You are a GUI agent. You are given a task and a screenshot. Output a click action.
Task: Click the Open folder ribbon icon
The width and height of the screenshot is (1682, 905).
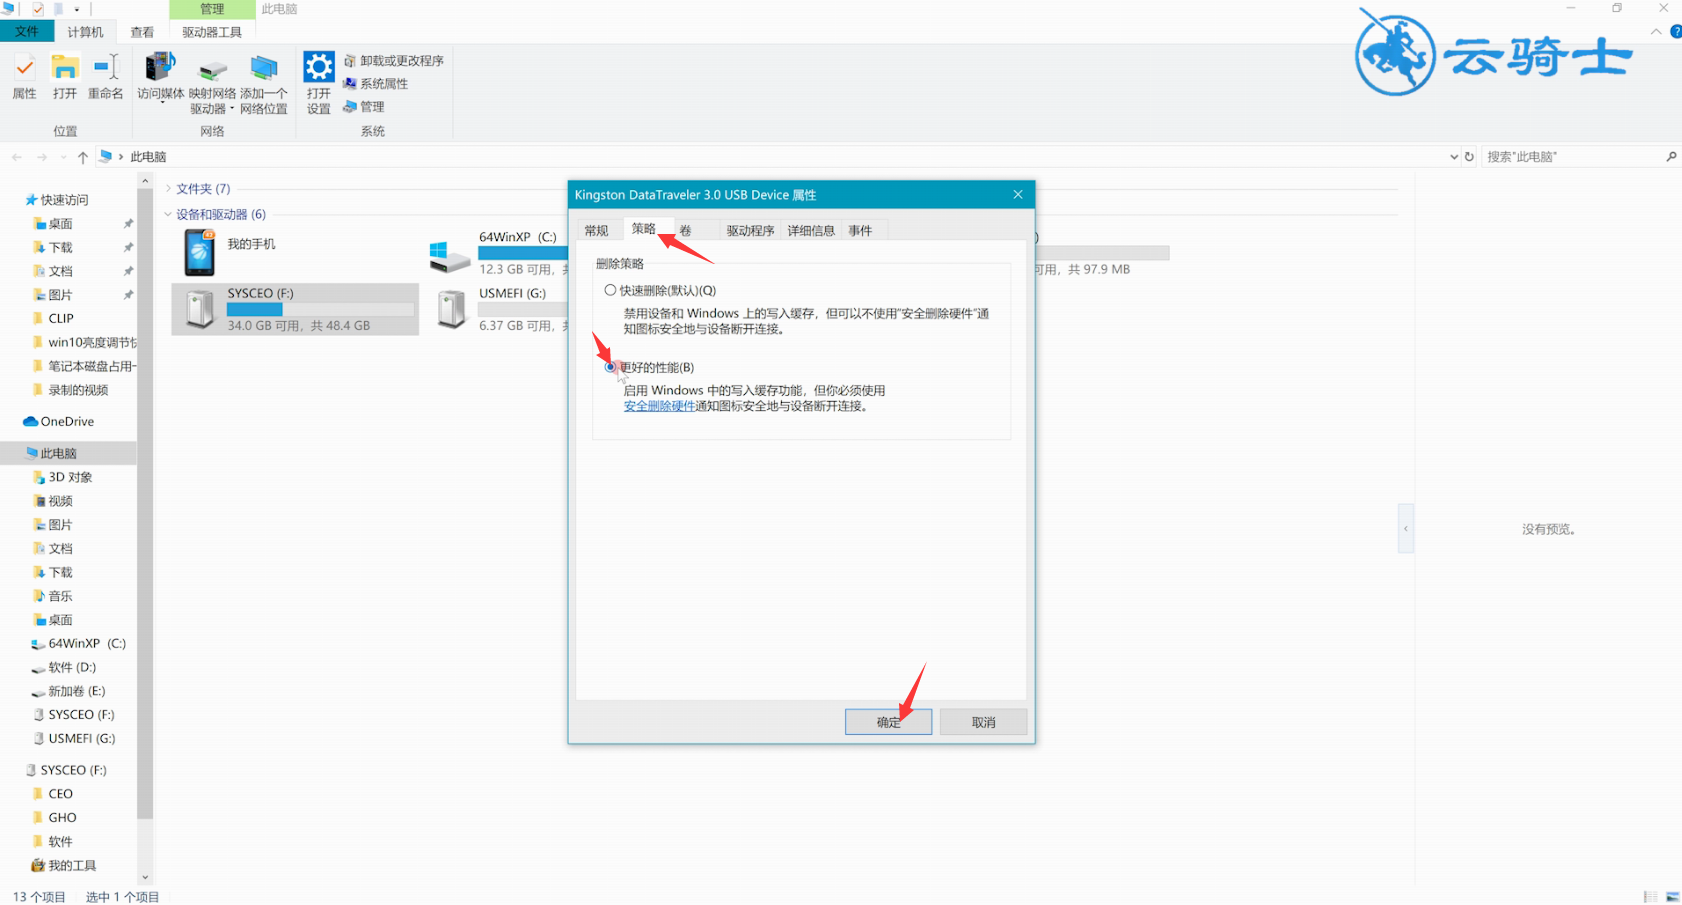(x=65, y=77)
